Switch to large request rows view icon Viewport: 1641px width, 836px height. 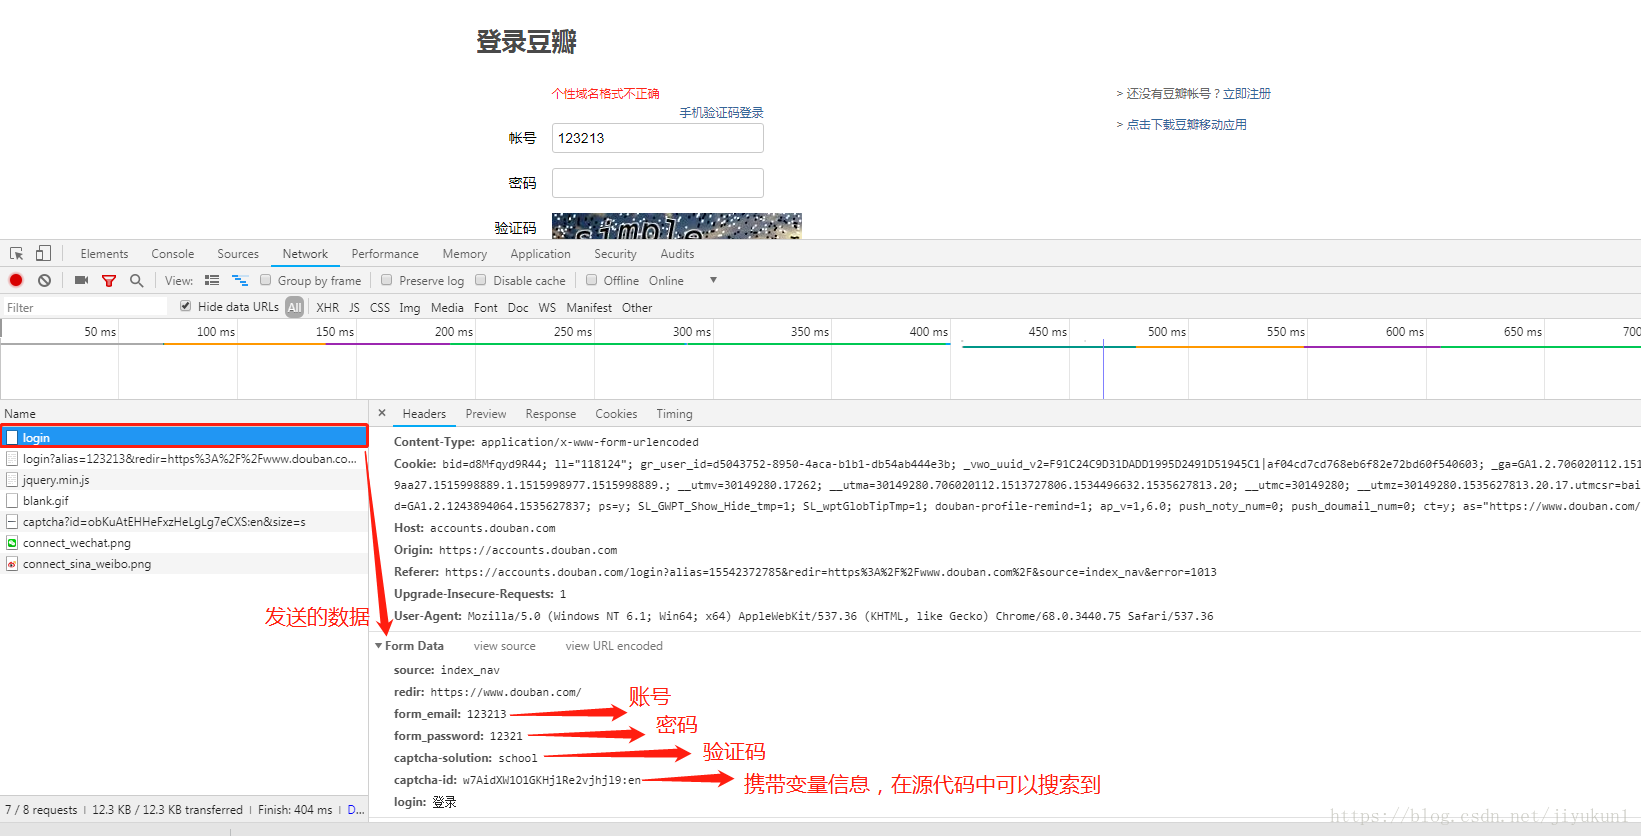click(212, 280)
